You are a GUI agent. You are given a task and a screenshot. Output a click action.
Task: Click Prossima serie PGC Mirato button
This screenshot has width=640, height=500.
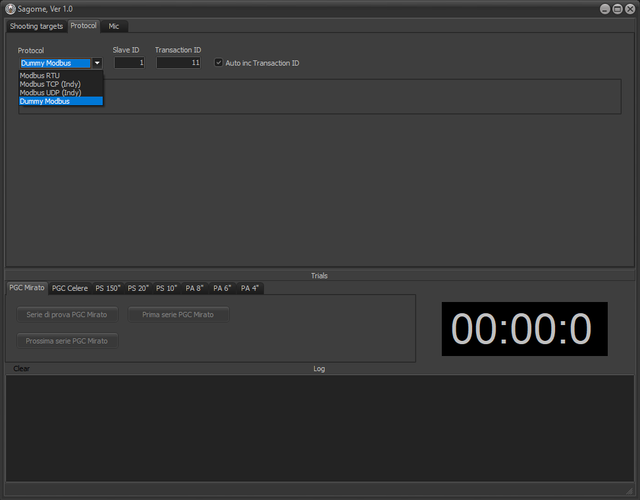pyautogui.click(x=67, y=341)
